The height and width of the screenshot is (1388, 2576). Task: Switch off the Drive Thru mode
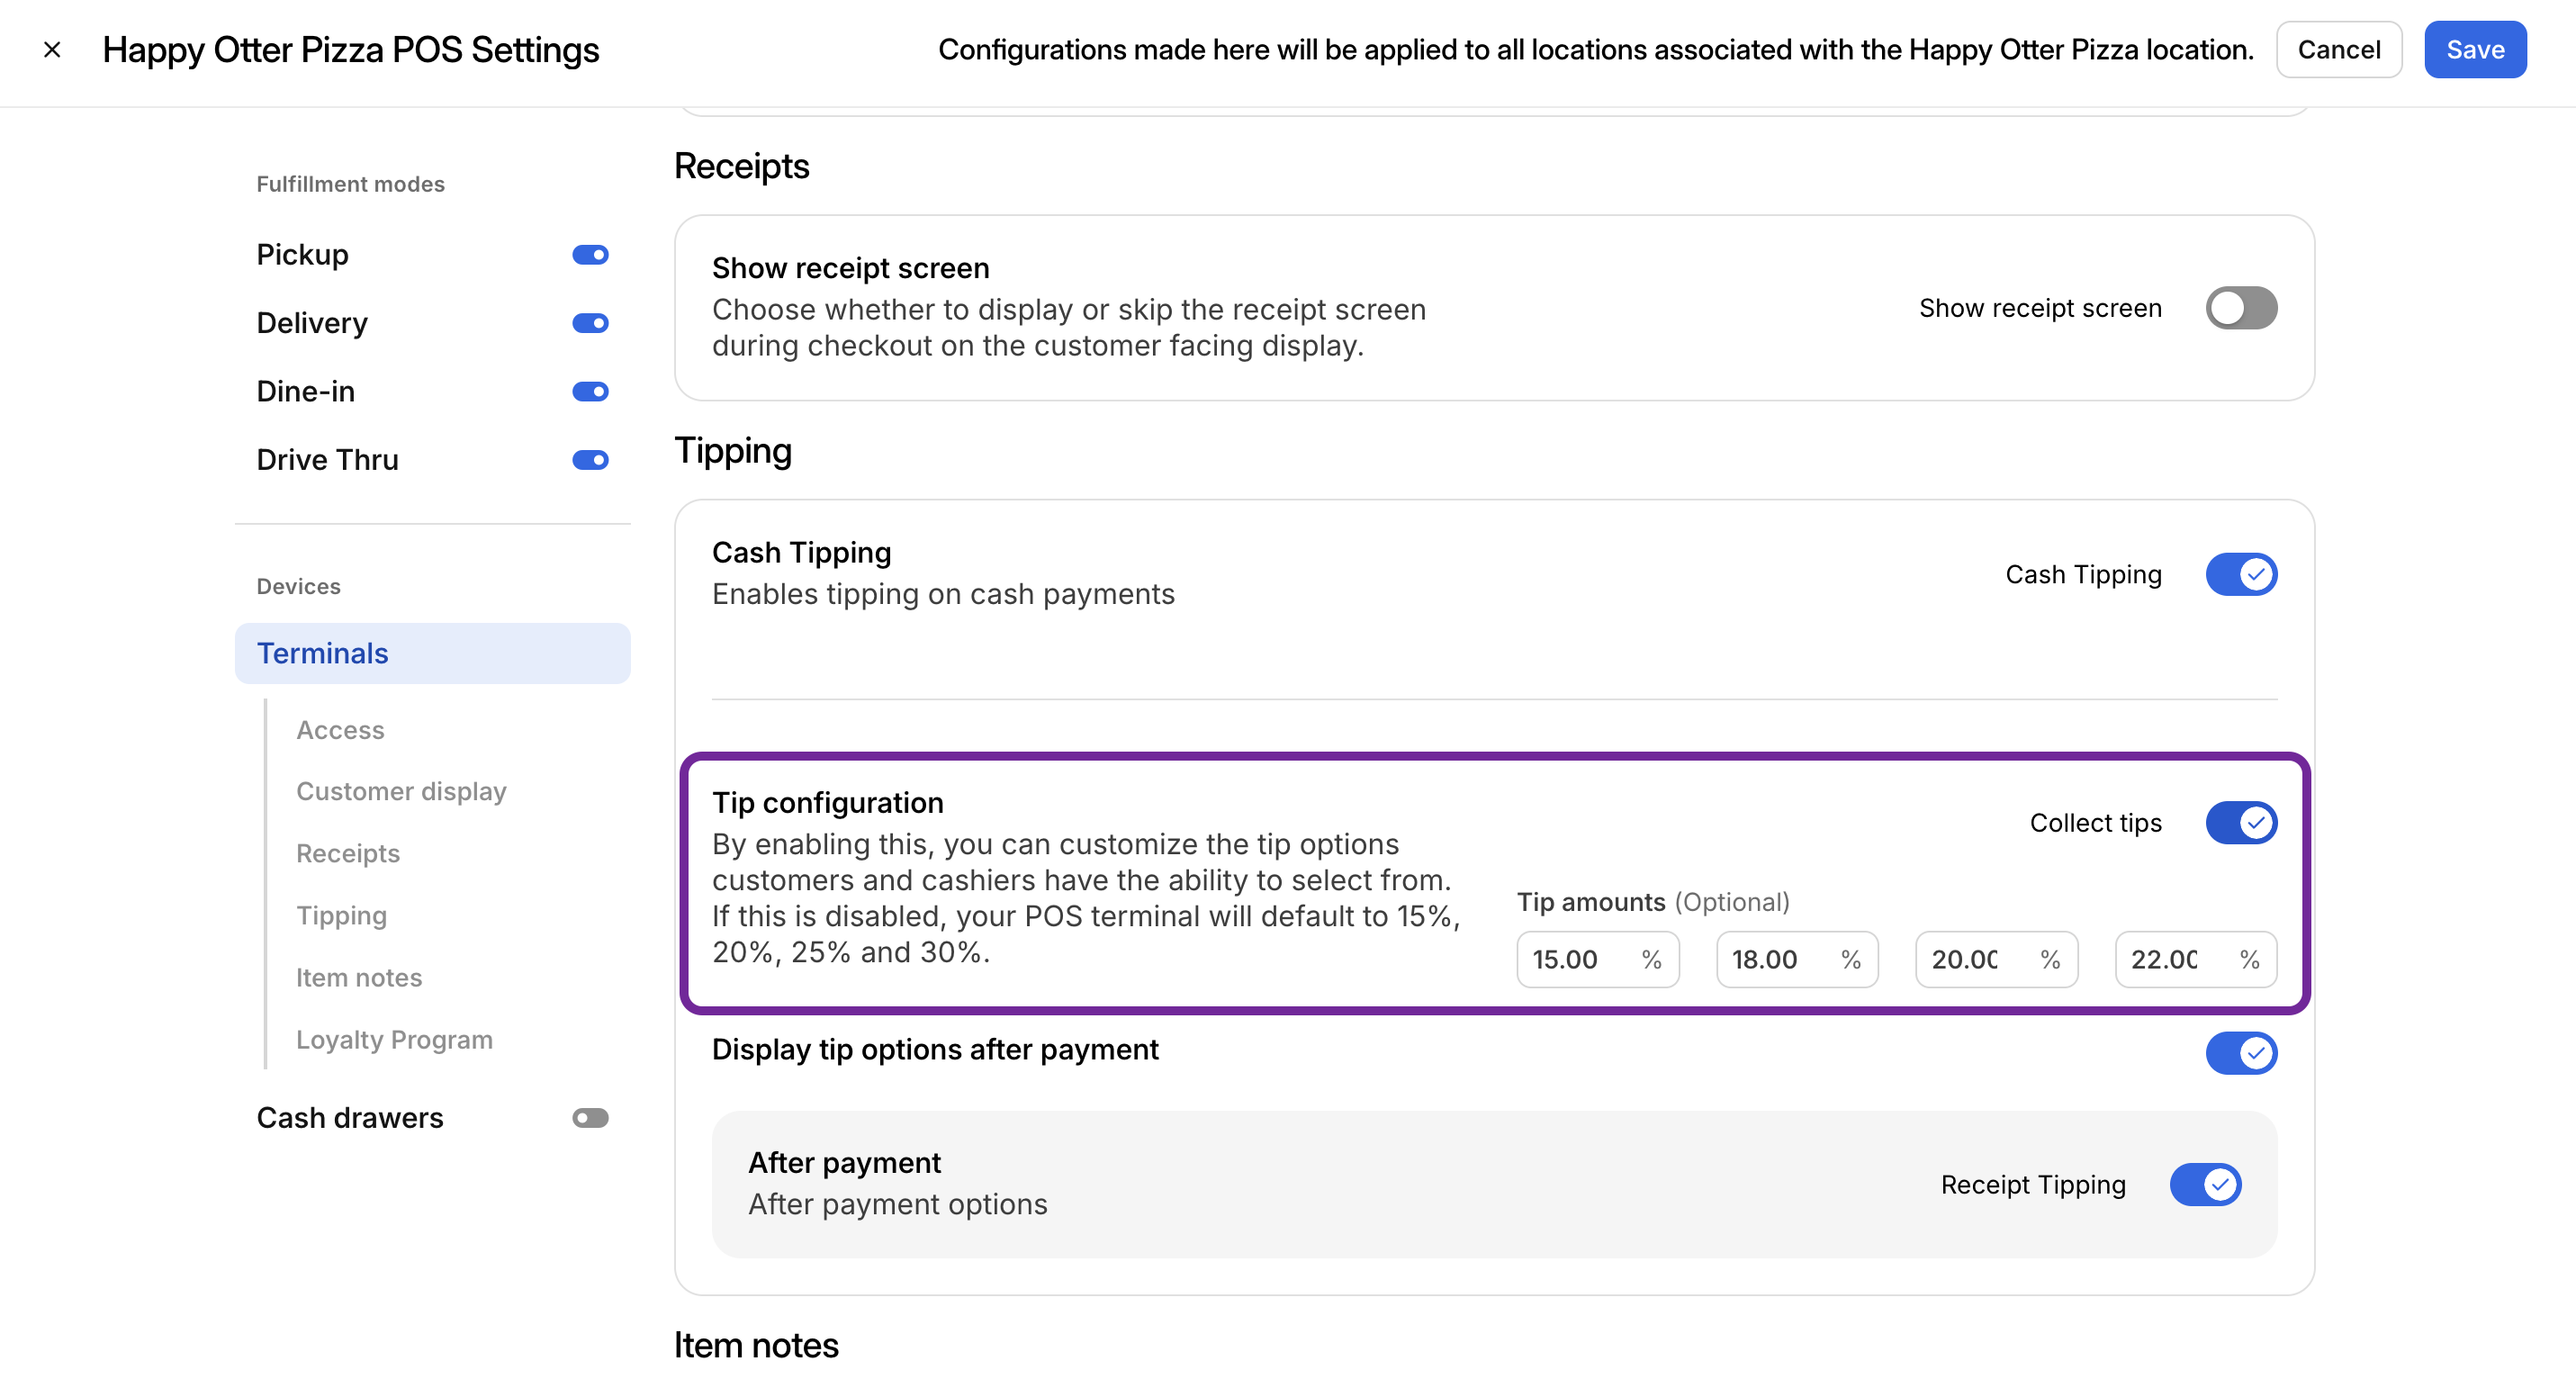tap(590, 459)
